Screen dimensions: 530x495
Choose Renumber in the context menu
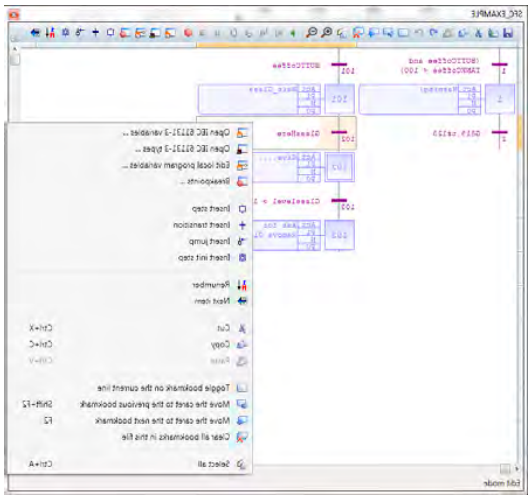point(130,285)
